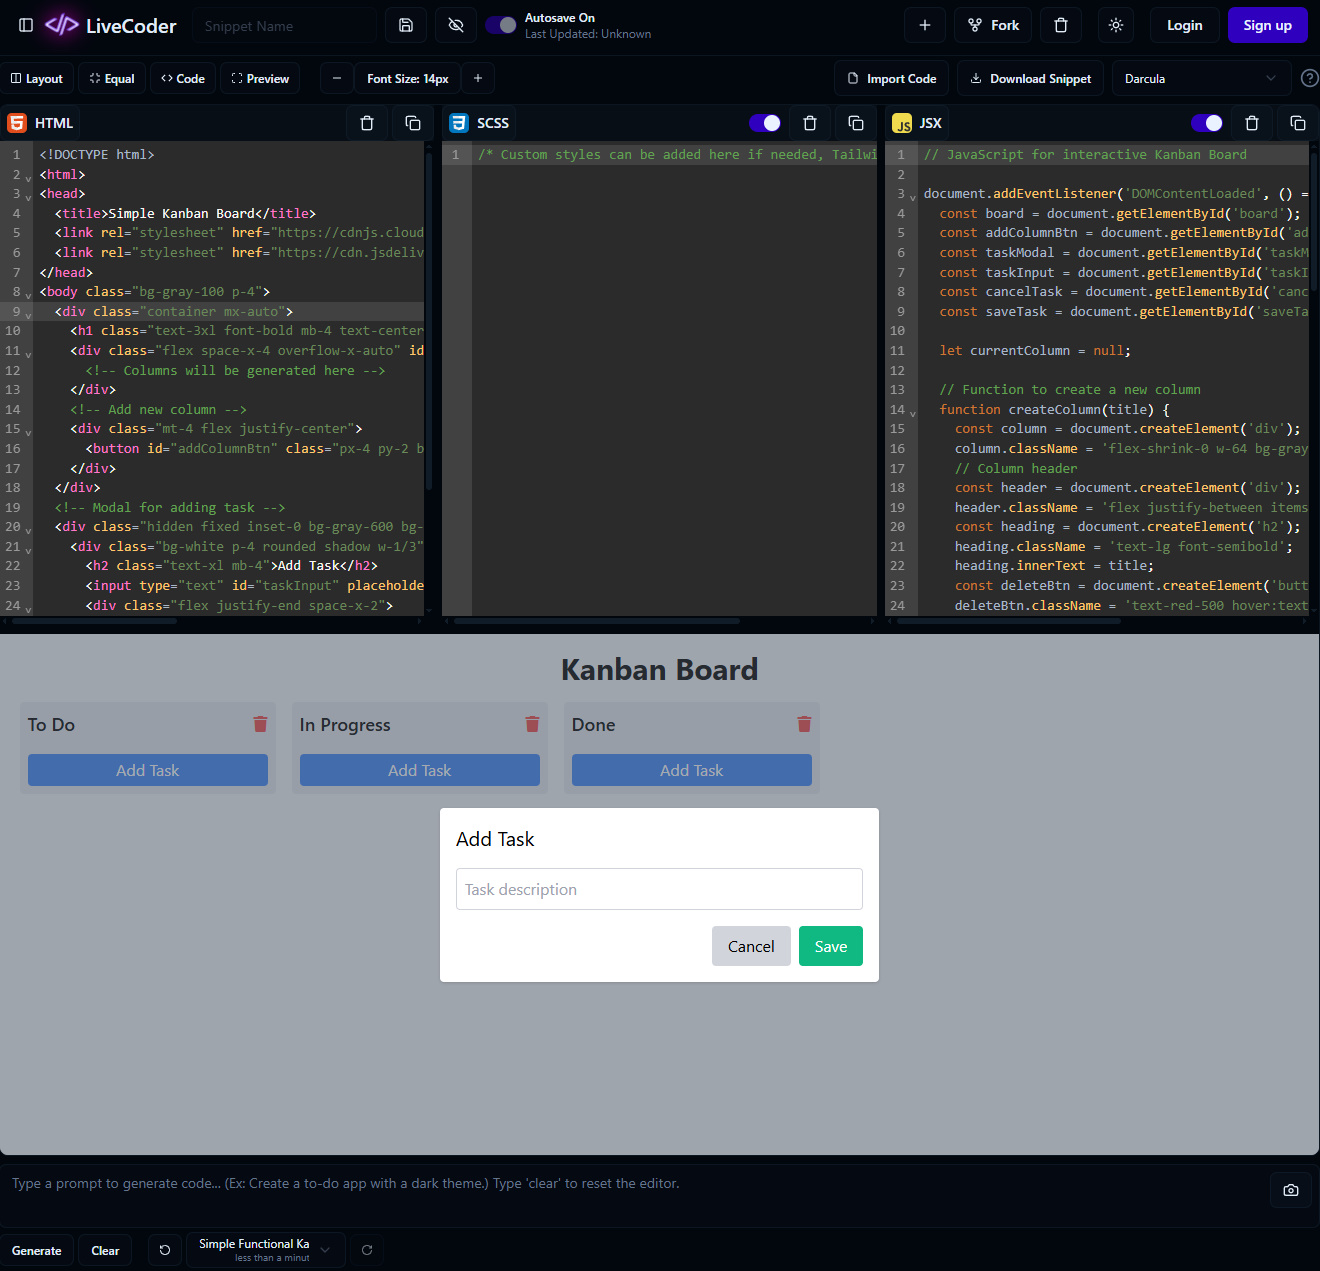Fold JSX createColumn function on line 14
The image size is (1320, 1271).
[912, 413]
